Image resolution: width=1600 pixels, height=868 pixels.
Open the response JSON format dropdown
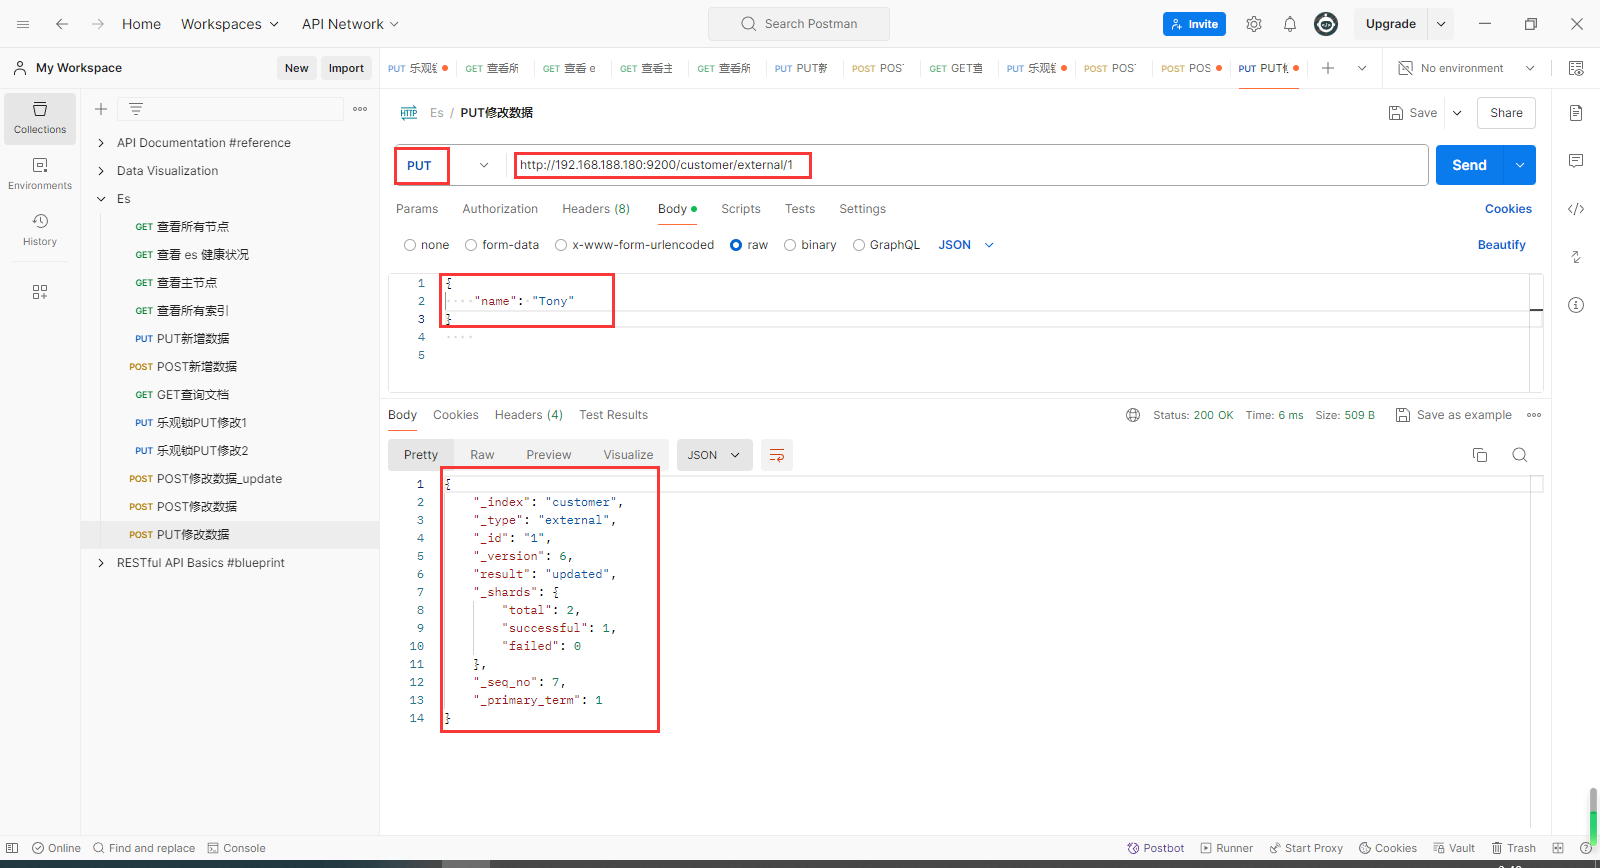714,455
